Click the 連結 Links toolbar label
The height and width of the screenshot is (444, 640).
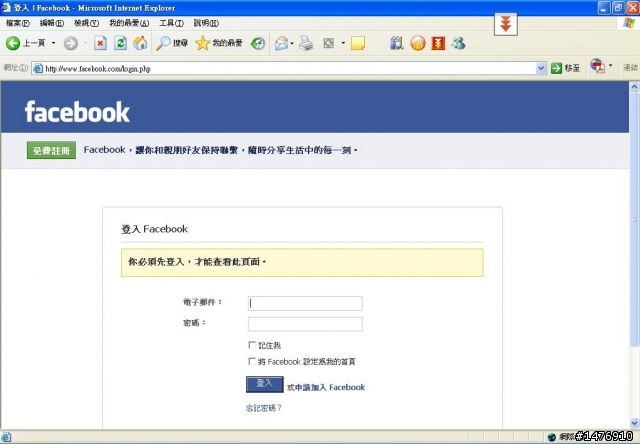630,67
